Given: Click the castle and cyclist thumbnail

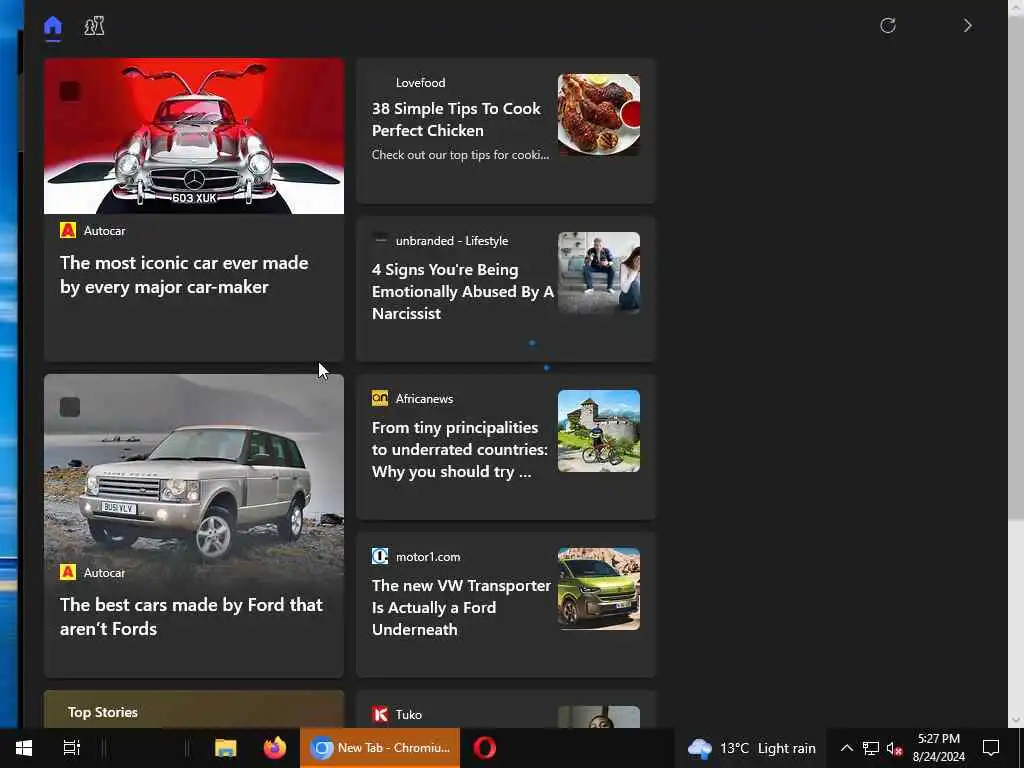Looking at the screenshot, I should click(599, 431).
